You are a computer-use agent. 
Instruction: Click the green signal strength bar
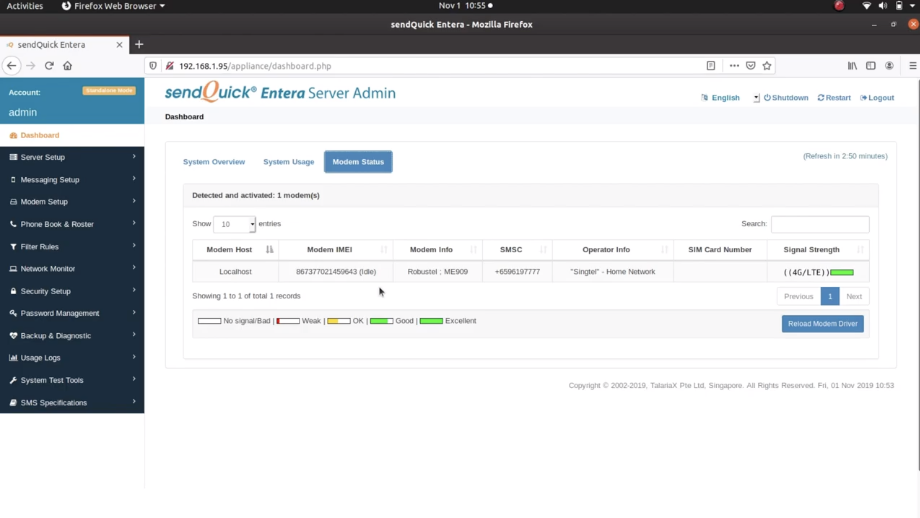(842, 272)
